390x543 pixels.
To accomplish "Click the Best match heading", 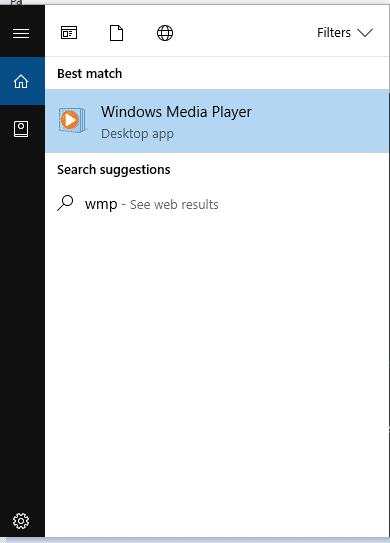I will click(89, 73).
